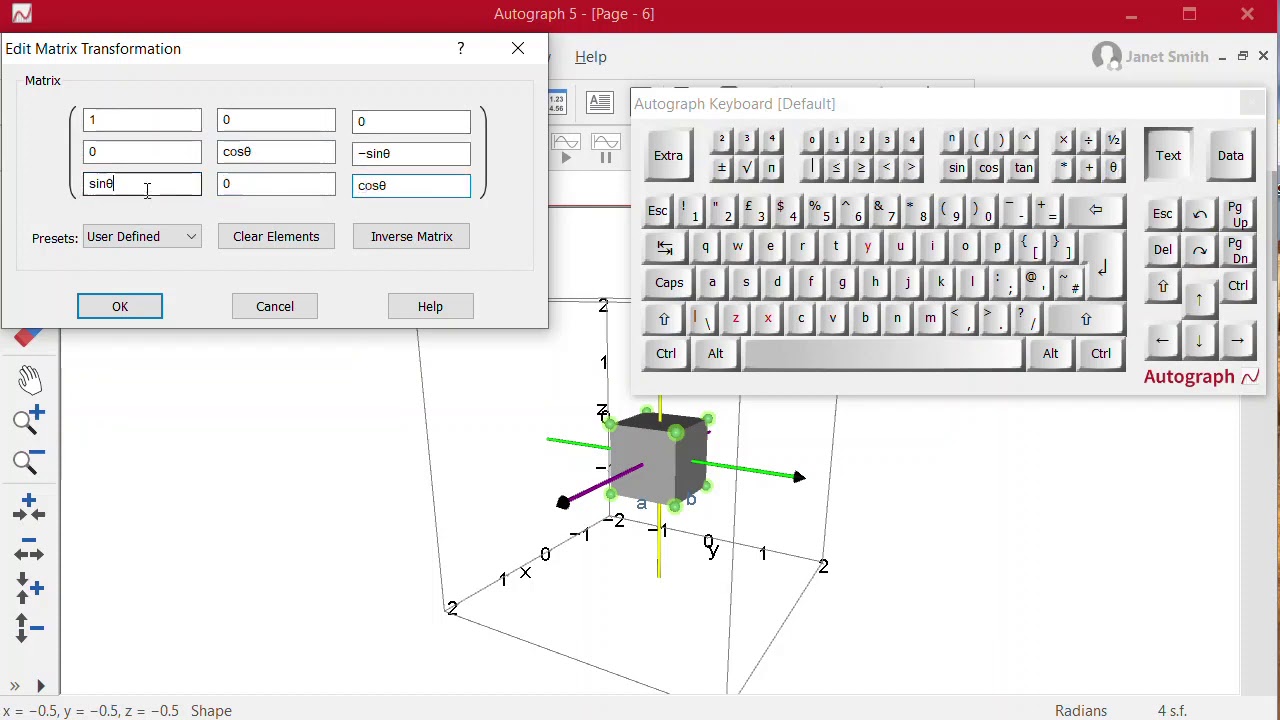1280x720 pixels.
Task: Click Clear Elements button
Action: click(x=276, y=237)
